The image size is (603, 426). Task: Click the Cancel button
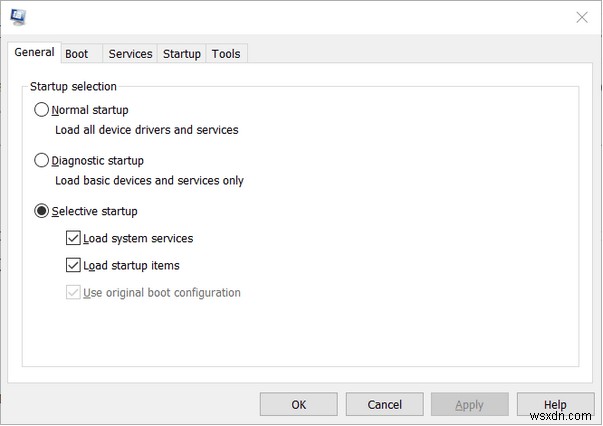coord(384,405)
